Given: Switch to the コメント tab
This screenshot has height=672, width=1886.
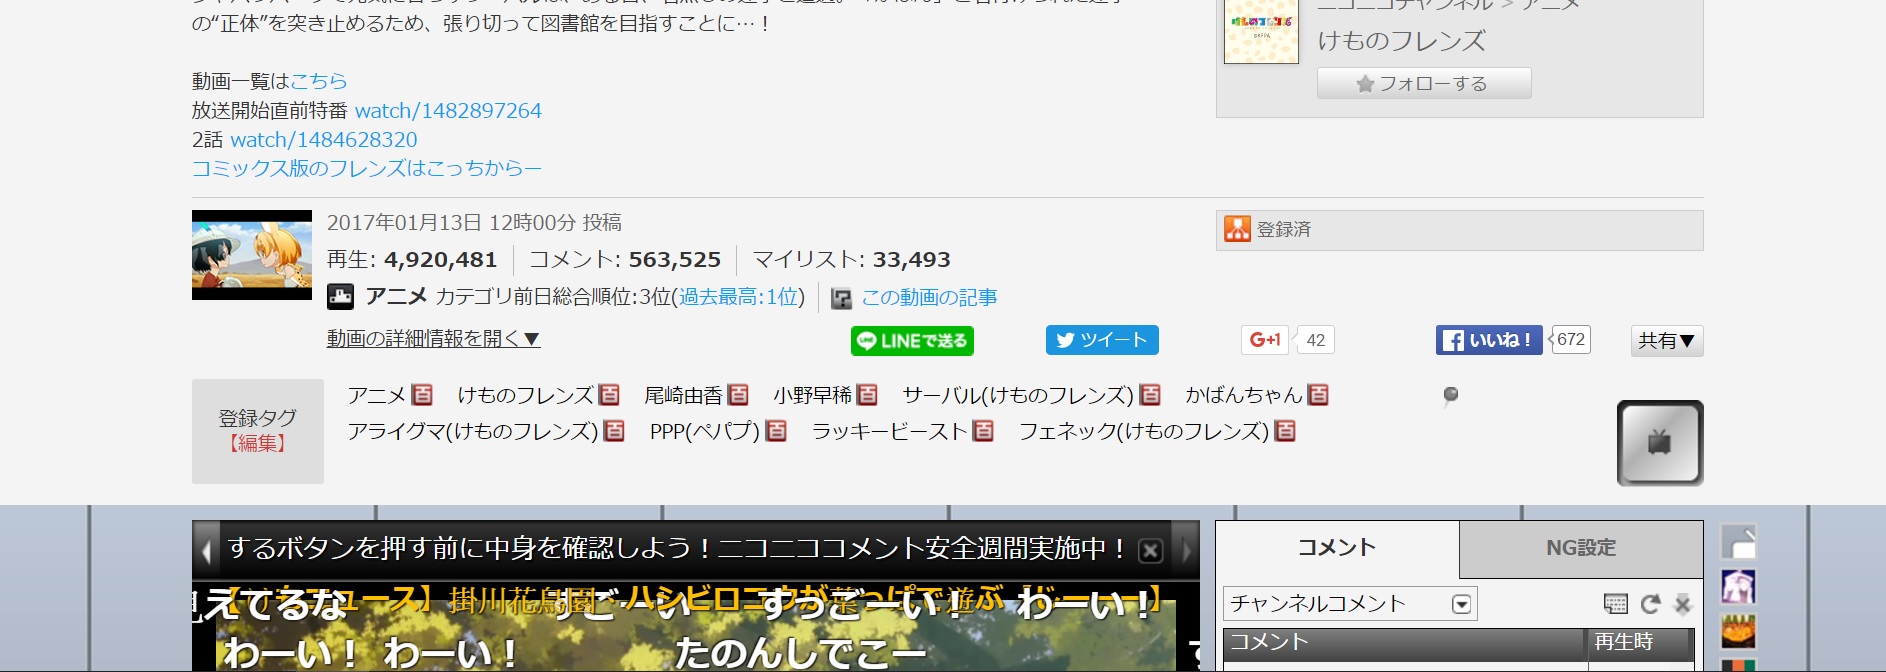Looking at the screenshot, I should point(1337,548).
